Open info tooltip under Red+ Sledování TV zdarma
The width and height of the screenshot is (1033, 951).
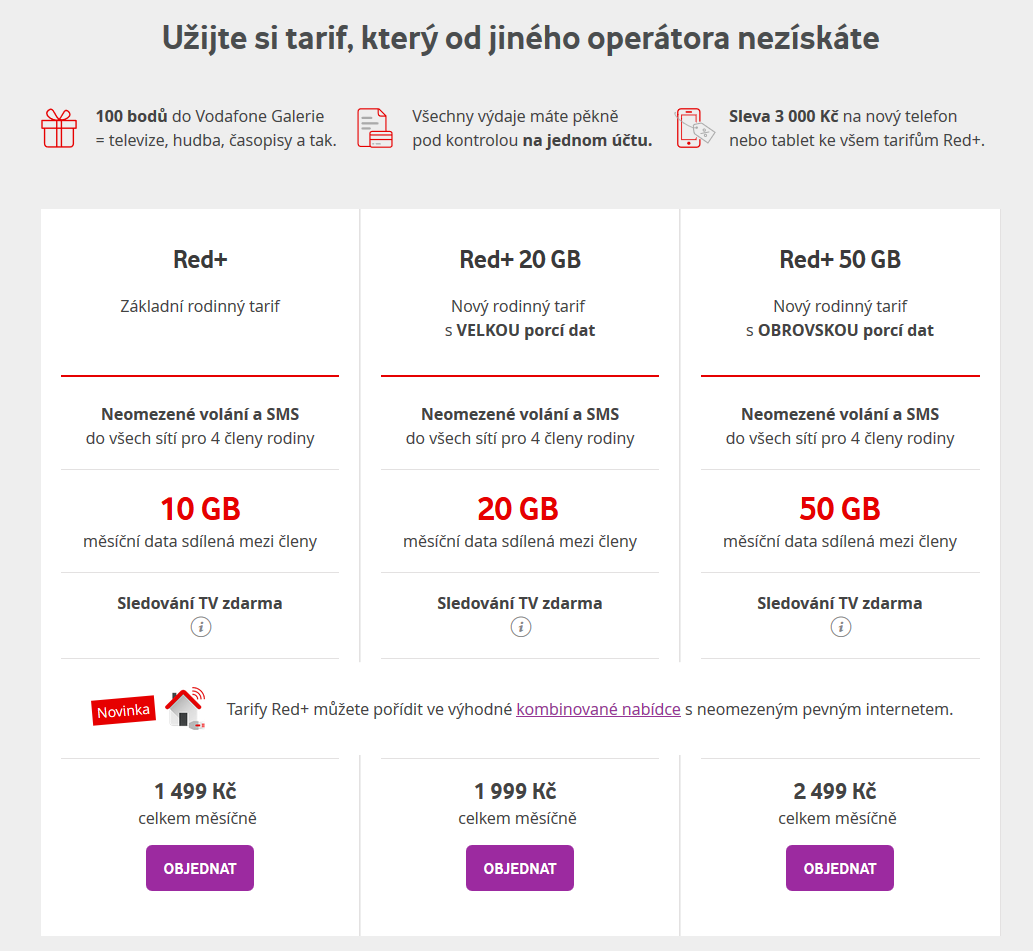click(199, 628)
